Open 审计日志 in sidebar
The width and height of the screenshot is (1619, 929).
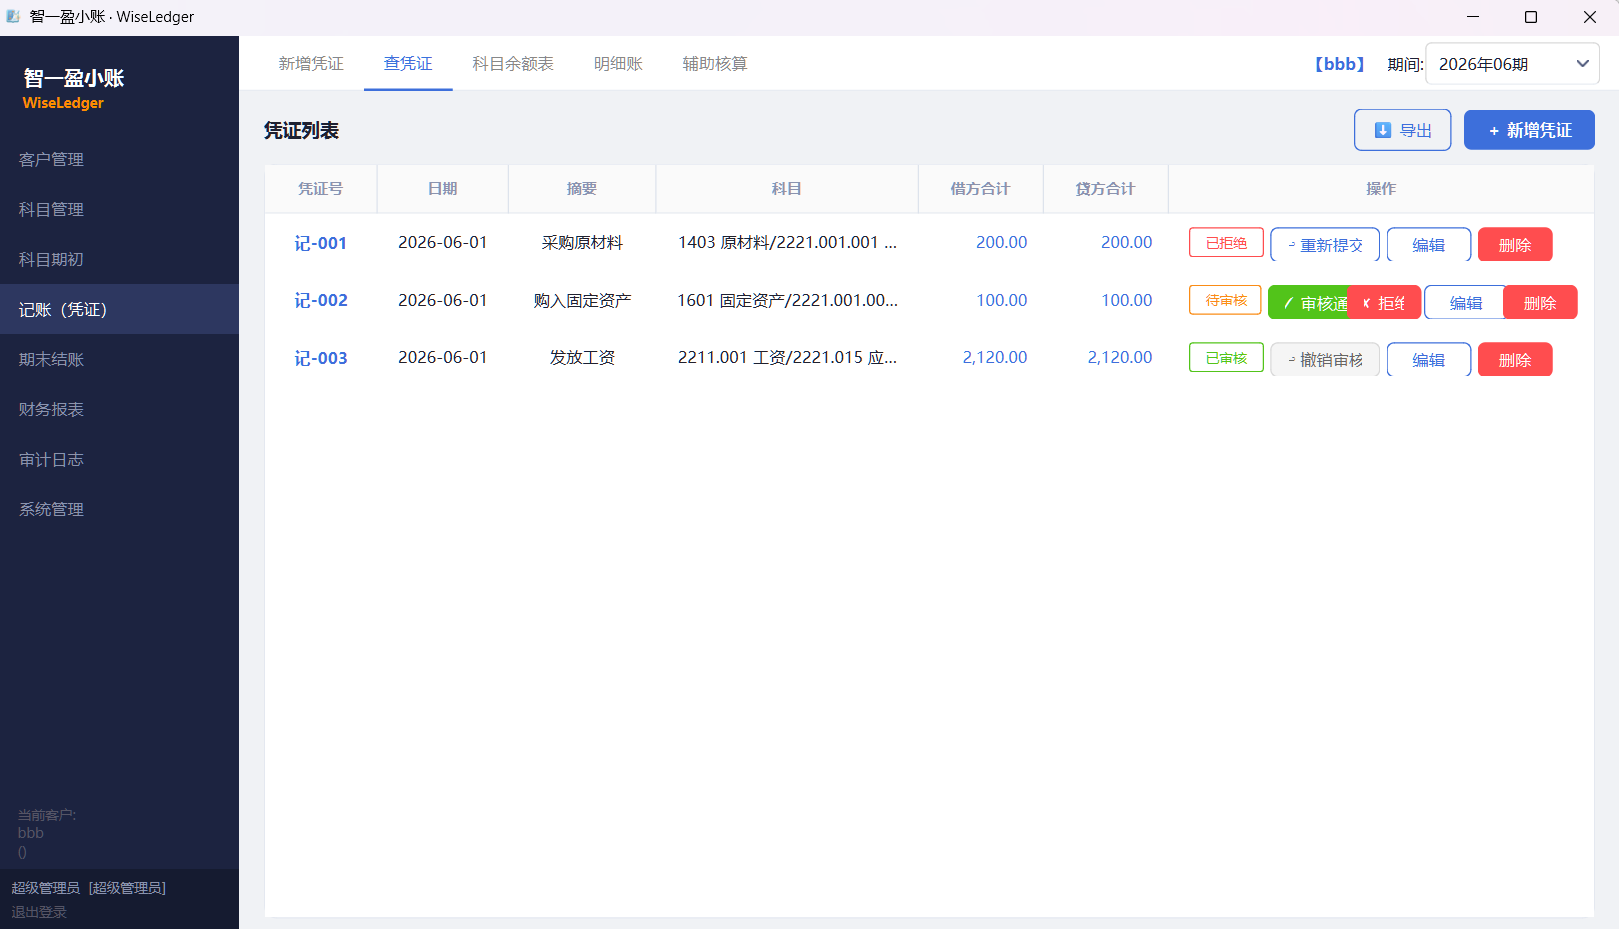tap(119, 459)
